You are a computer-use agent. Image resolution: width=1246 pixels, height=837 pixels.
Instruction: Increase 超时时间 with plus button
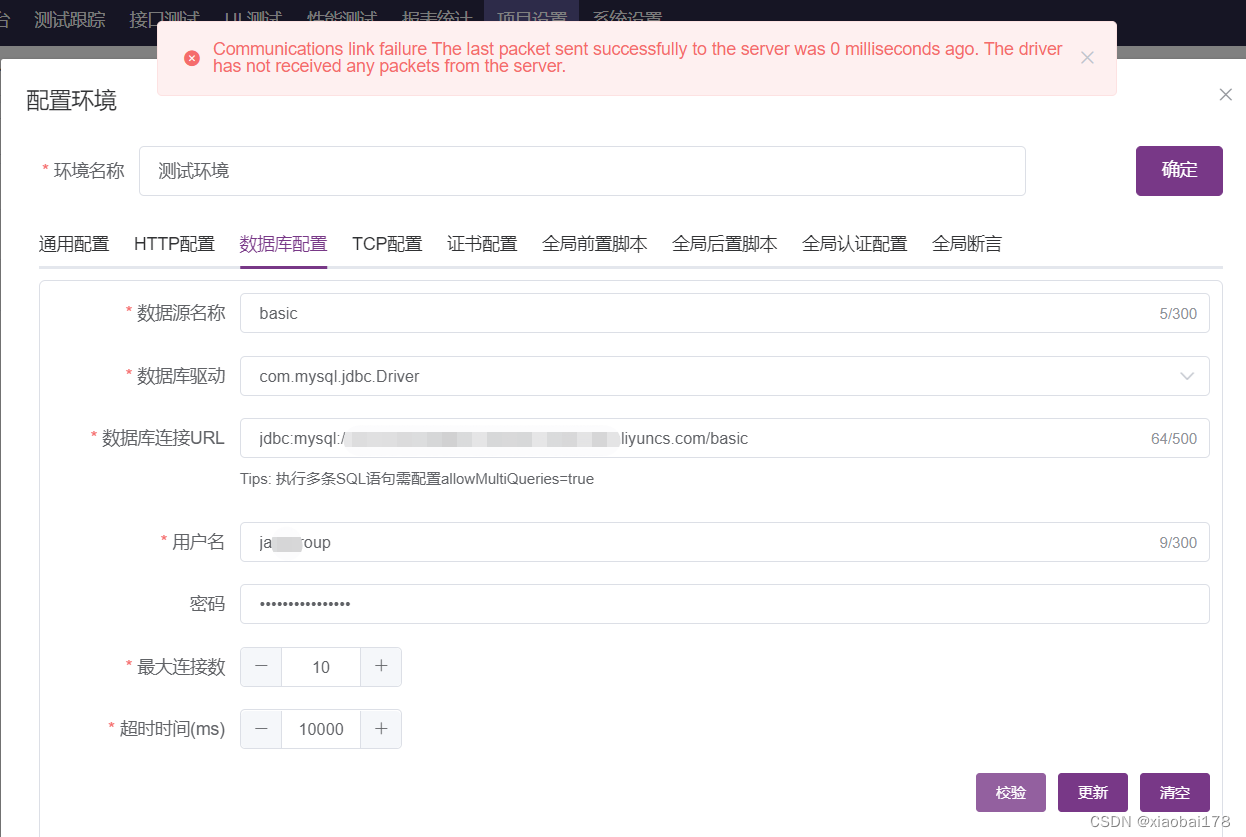click(381, 729)
